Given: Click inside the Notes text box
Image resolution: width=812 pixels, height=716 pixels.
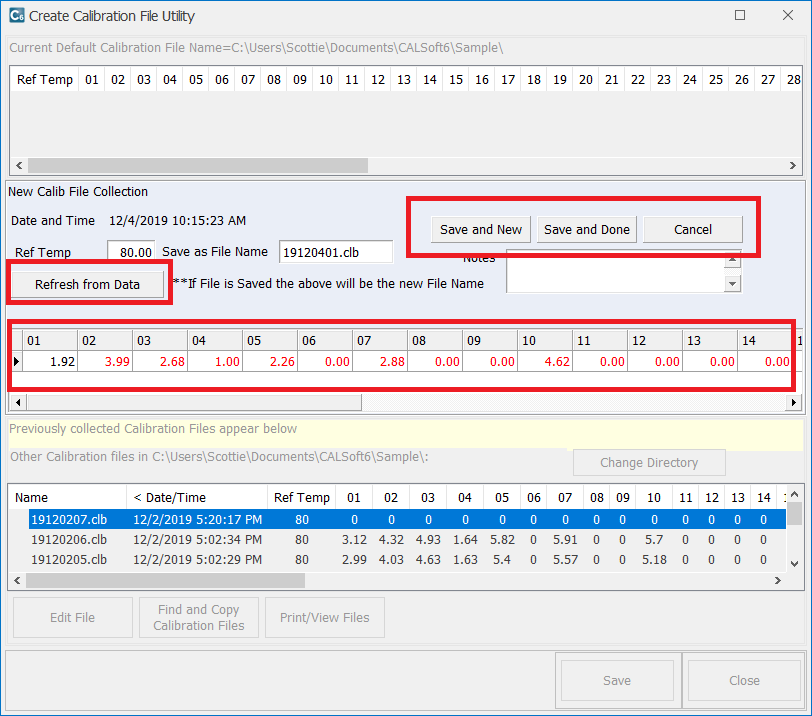Looking at the screenshot, I should [x=615, y=271].
